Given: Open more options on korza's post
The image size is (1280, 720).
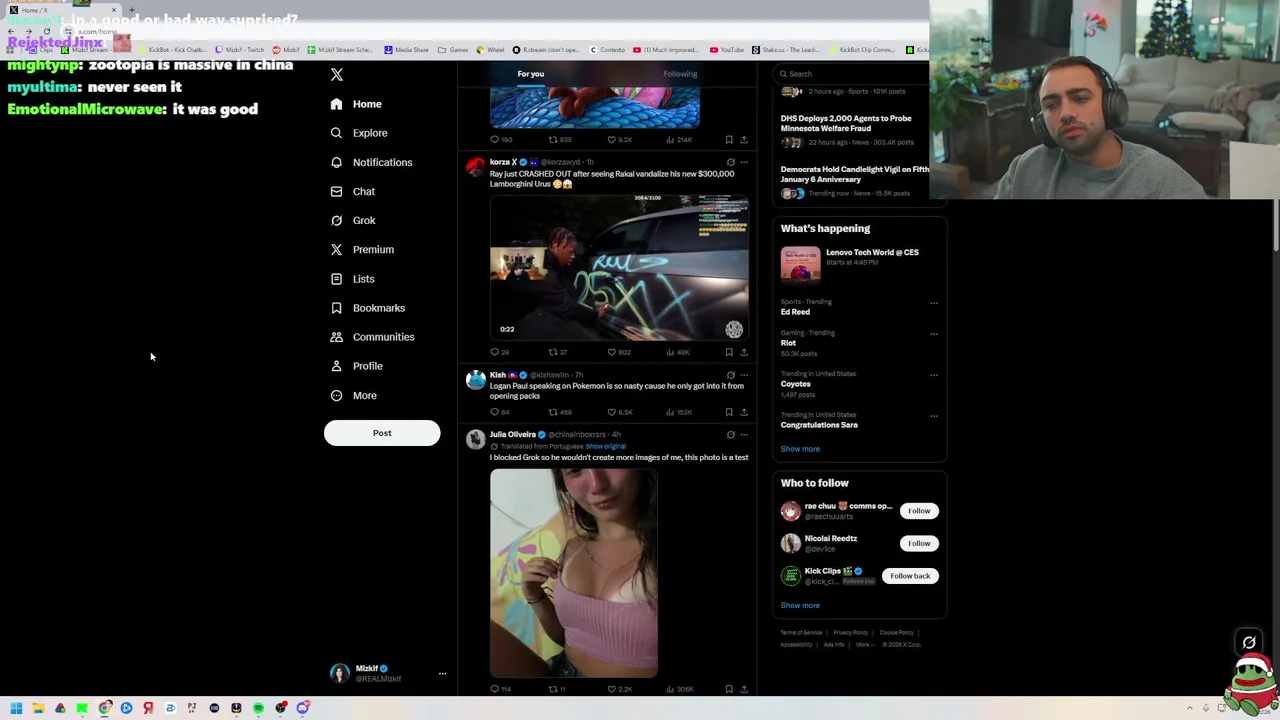Looking at the screenshot, I should tap(743, 162).
